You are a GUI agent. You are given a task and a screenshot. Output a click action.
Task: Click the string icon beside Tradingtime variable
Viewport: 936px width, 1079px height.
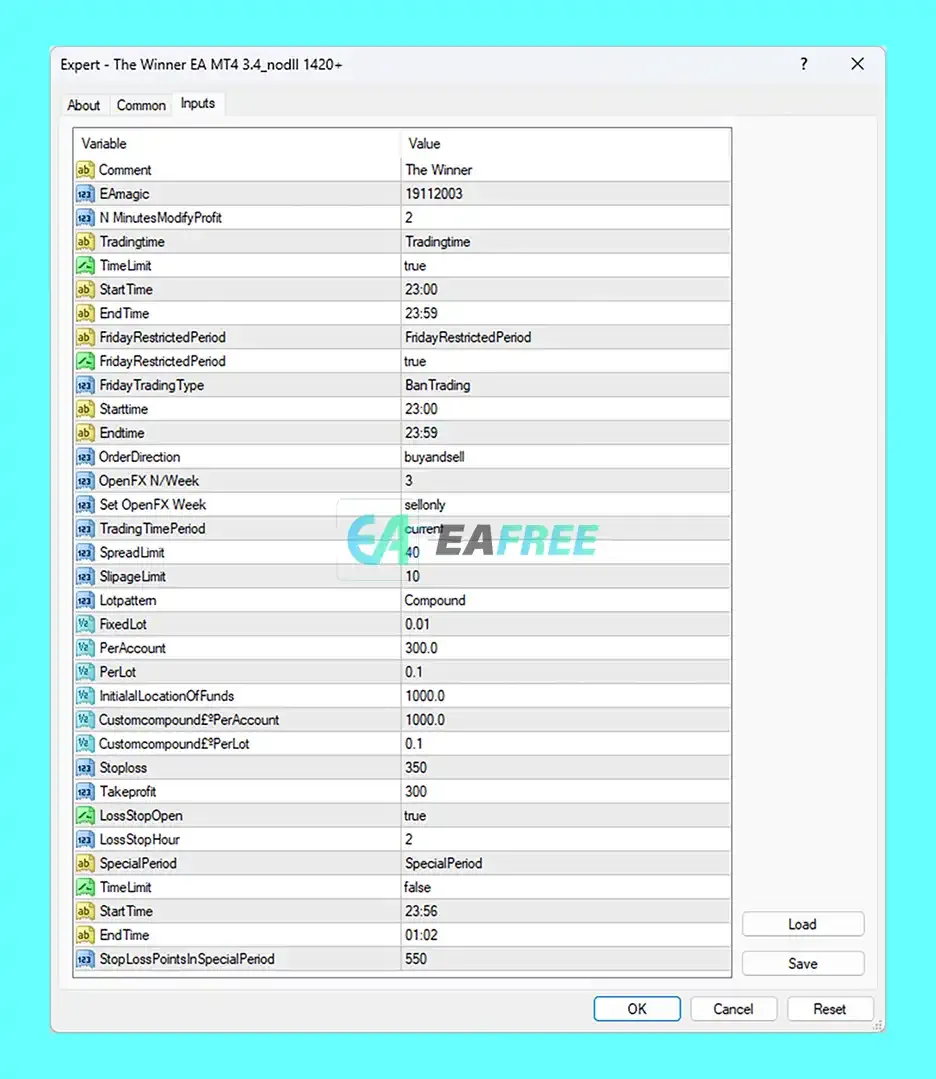(x=85, y=242)
